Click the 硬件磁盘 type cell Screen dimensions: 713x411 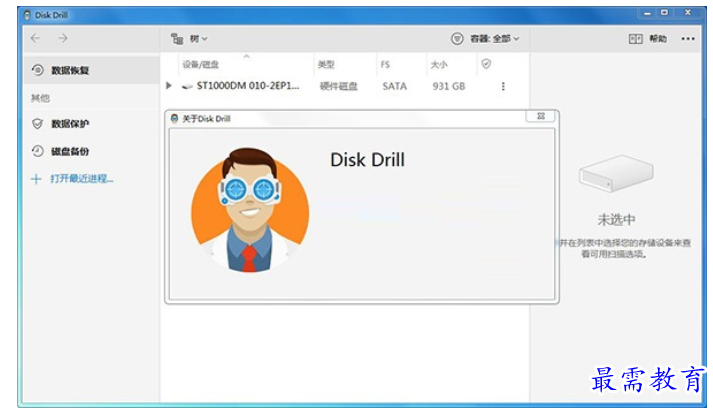339,86
